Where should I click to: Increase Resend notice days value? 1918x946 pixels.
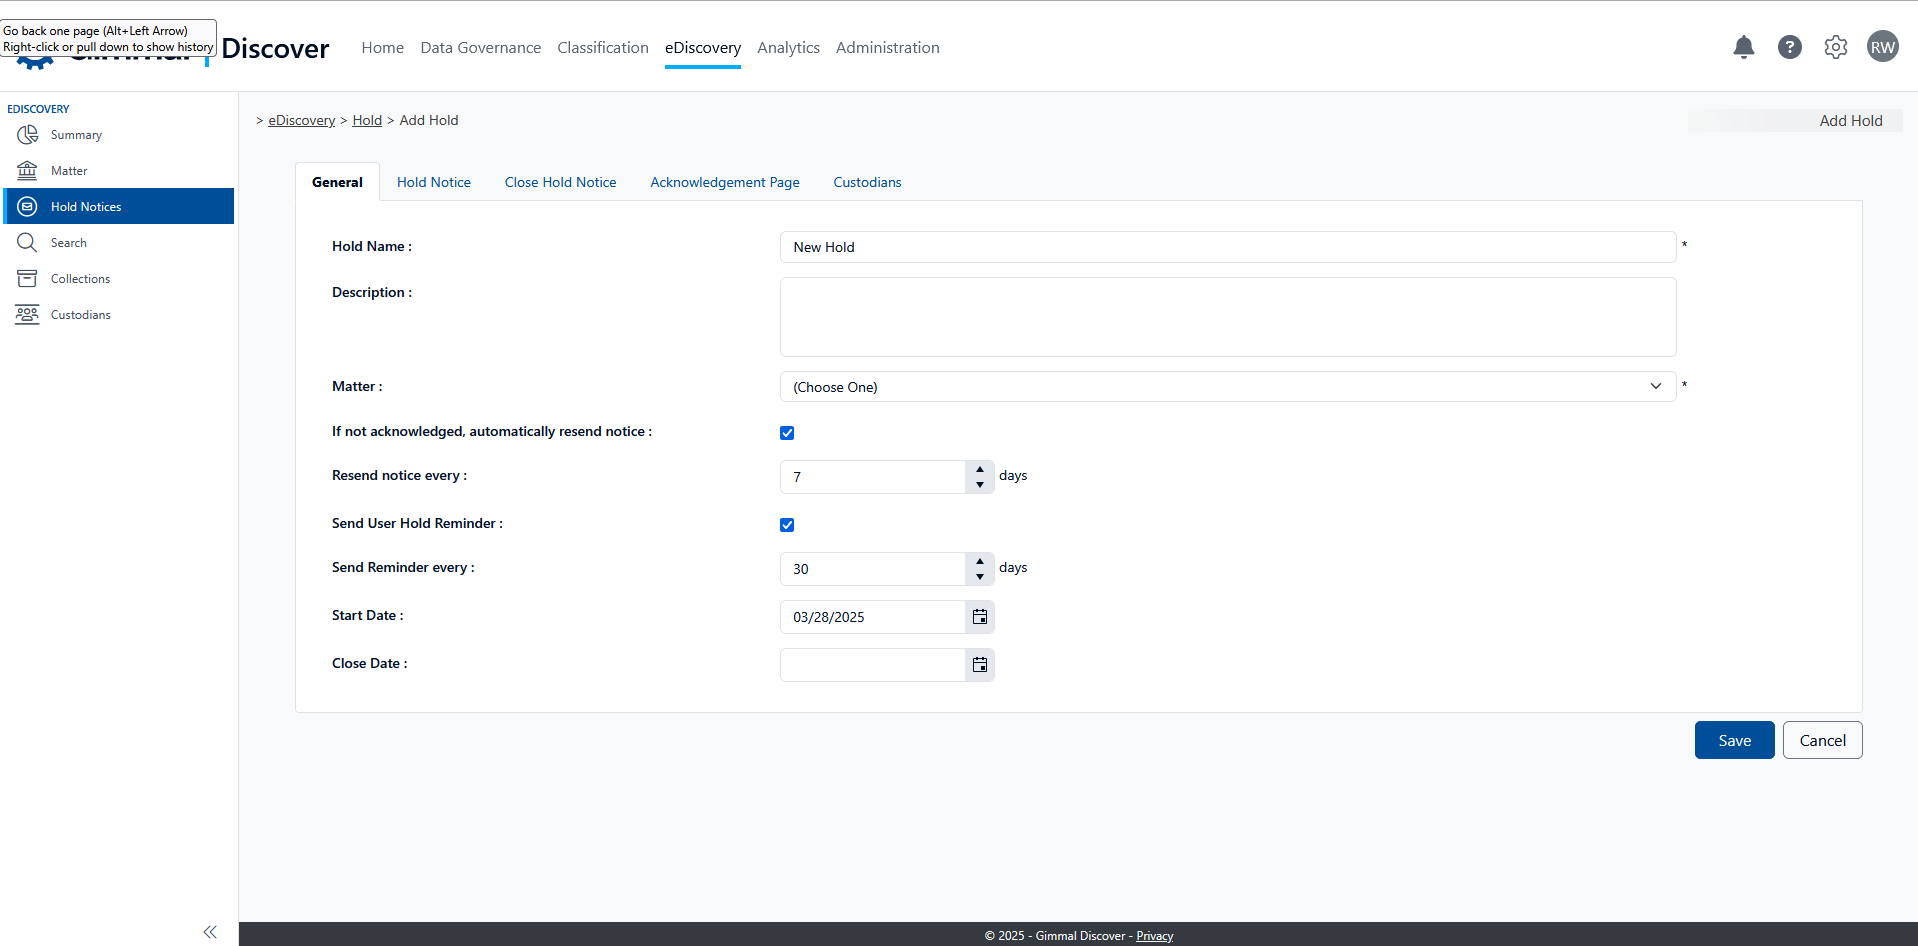[980, 469]
